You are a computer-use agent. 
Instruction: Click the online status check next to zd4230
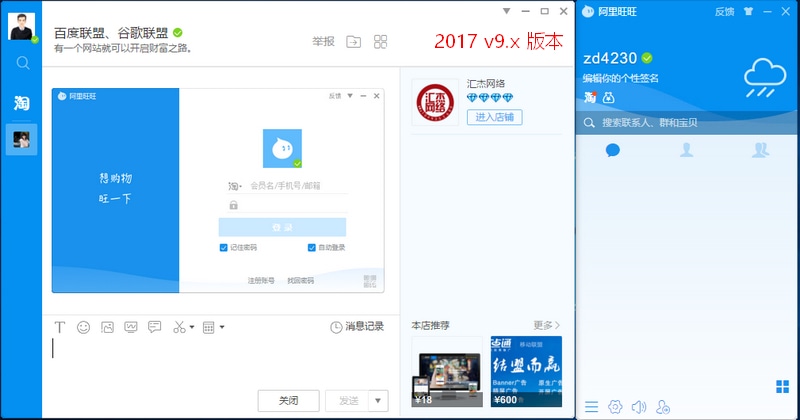(647, 58)
